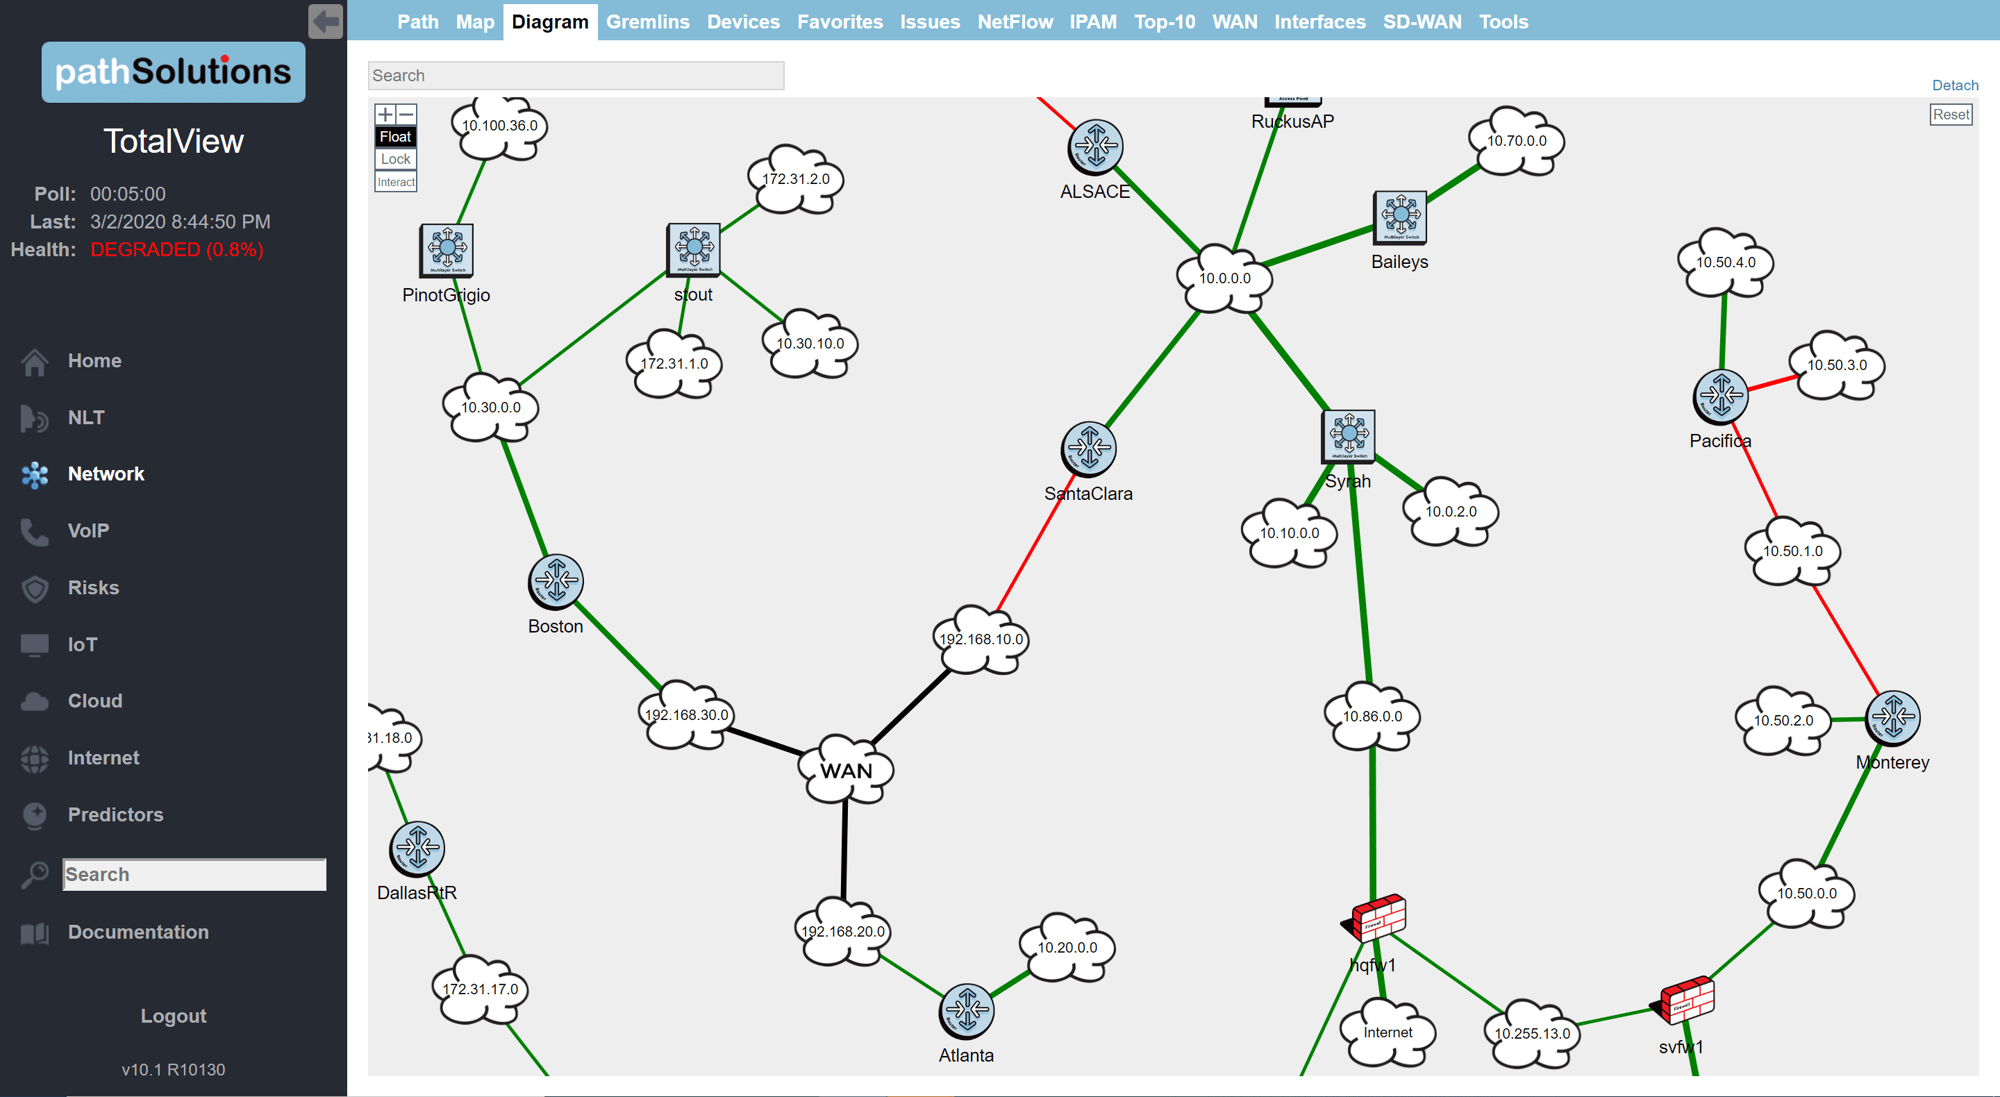Viewport: 2000px width, 1097px height.
Task: Select the Monterey router icon
Action: [x=1893, y=718]
